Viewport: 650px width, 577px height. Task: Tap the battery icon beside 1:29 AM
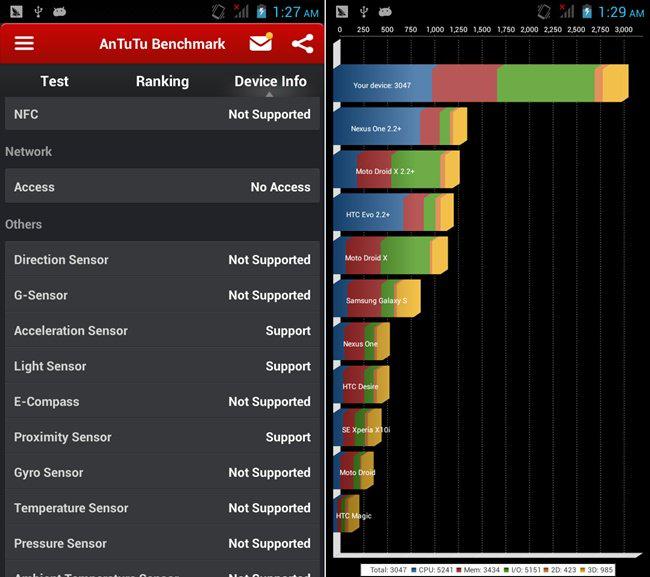click(587, 12)
